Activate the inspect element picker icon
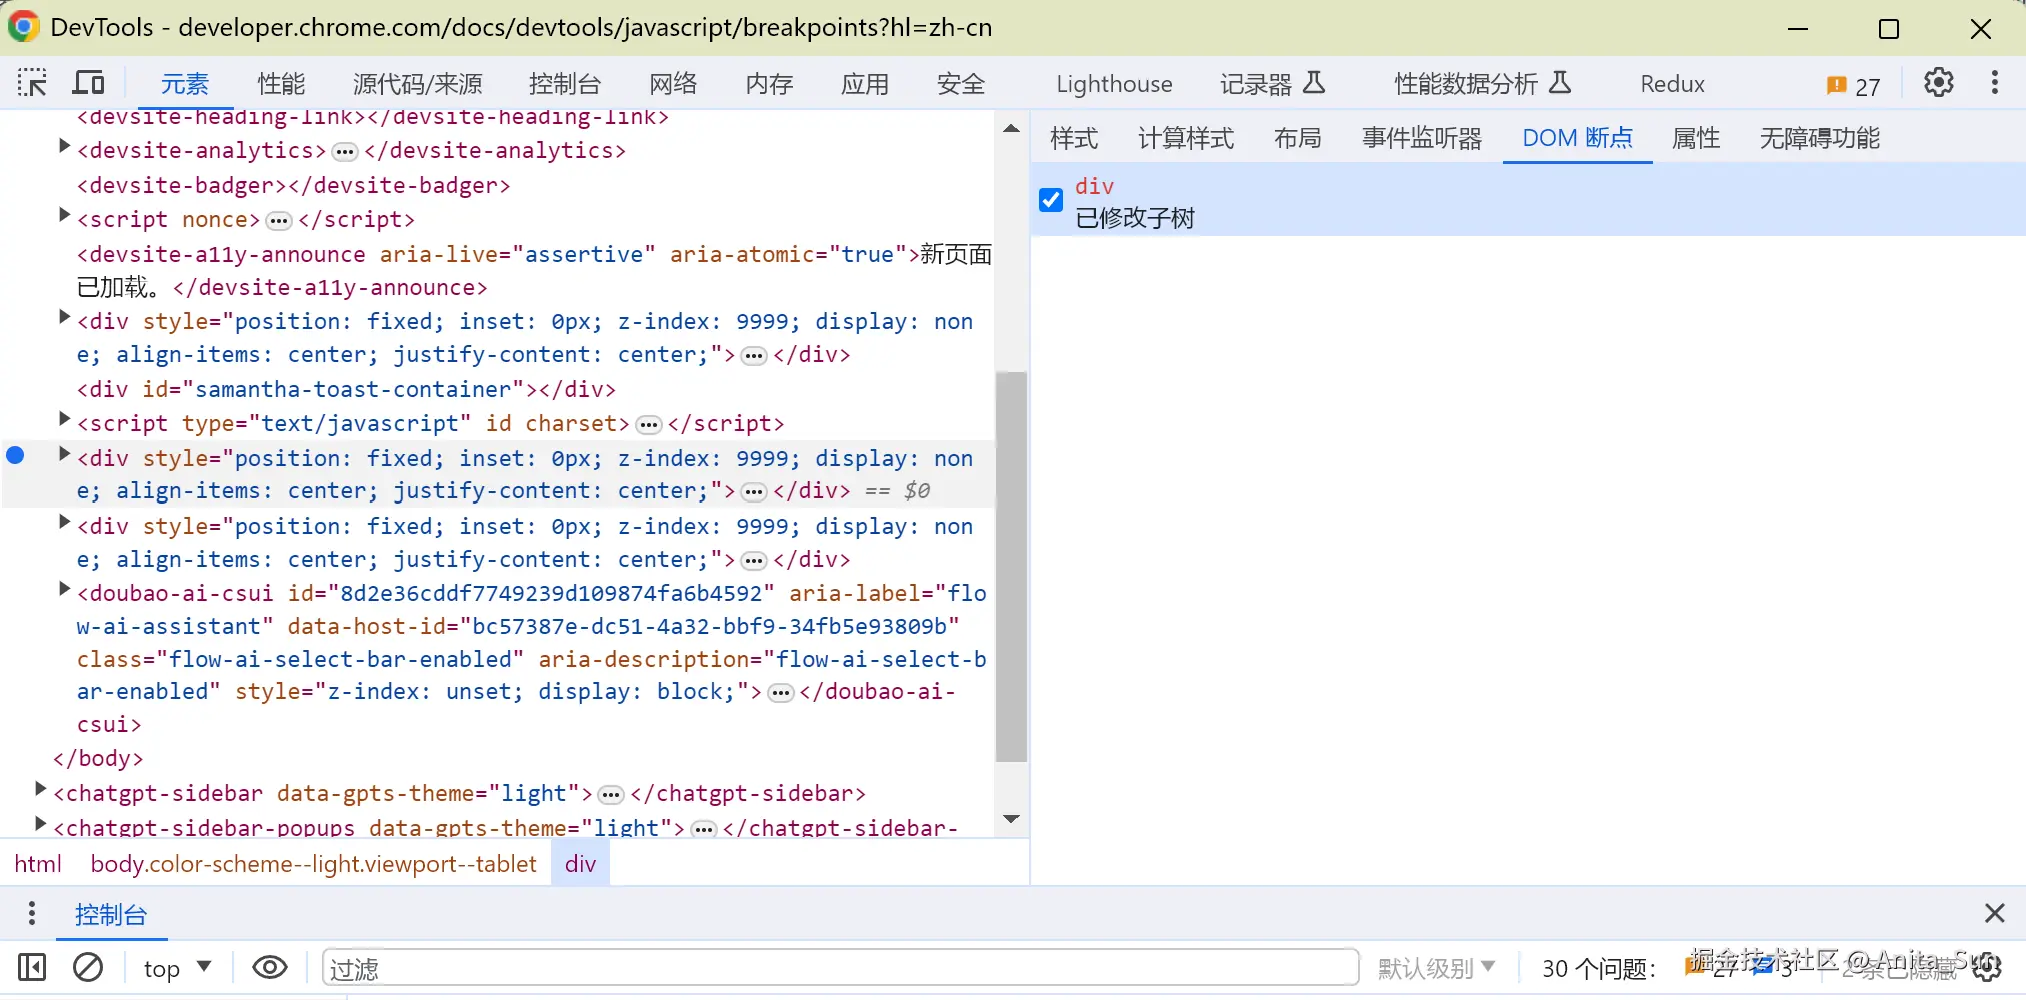 (x=32, y=83)
